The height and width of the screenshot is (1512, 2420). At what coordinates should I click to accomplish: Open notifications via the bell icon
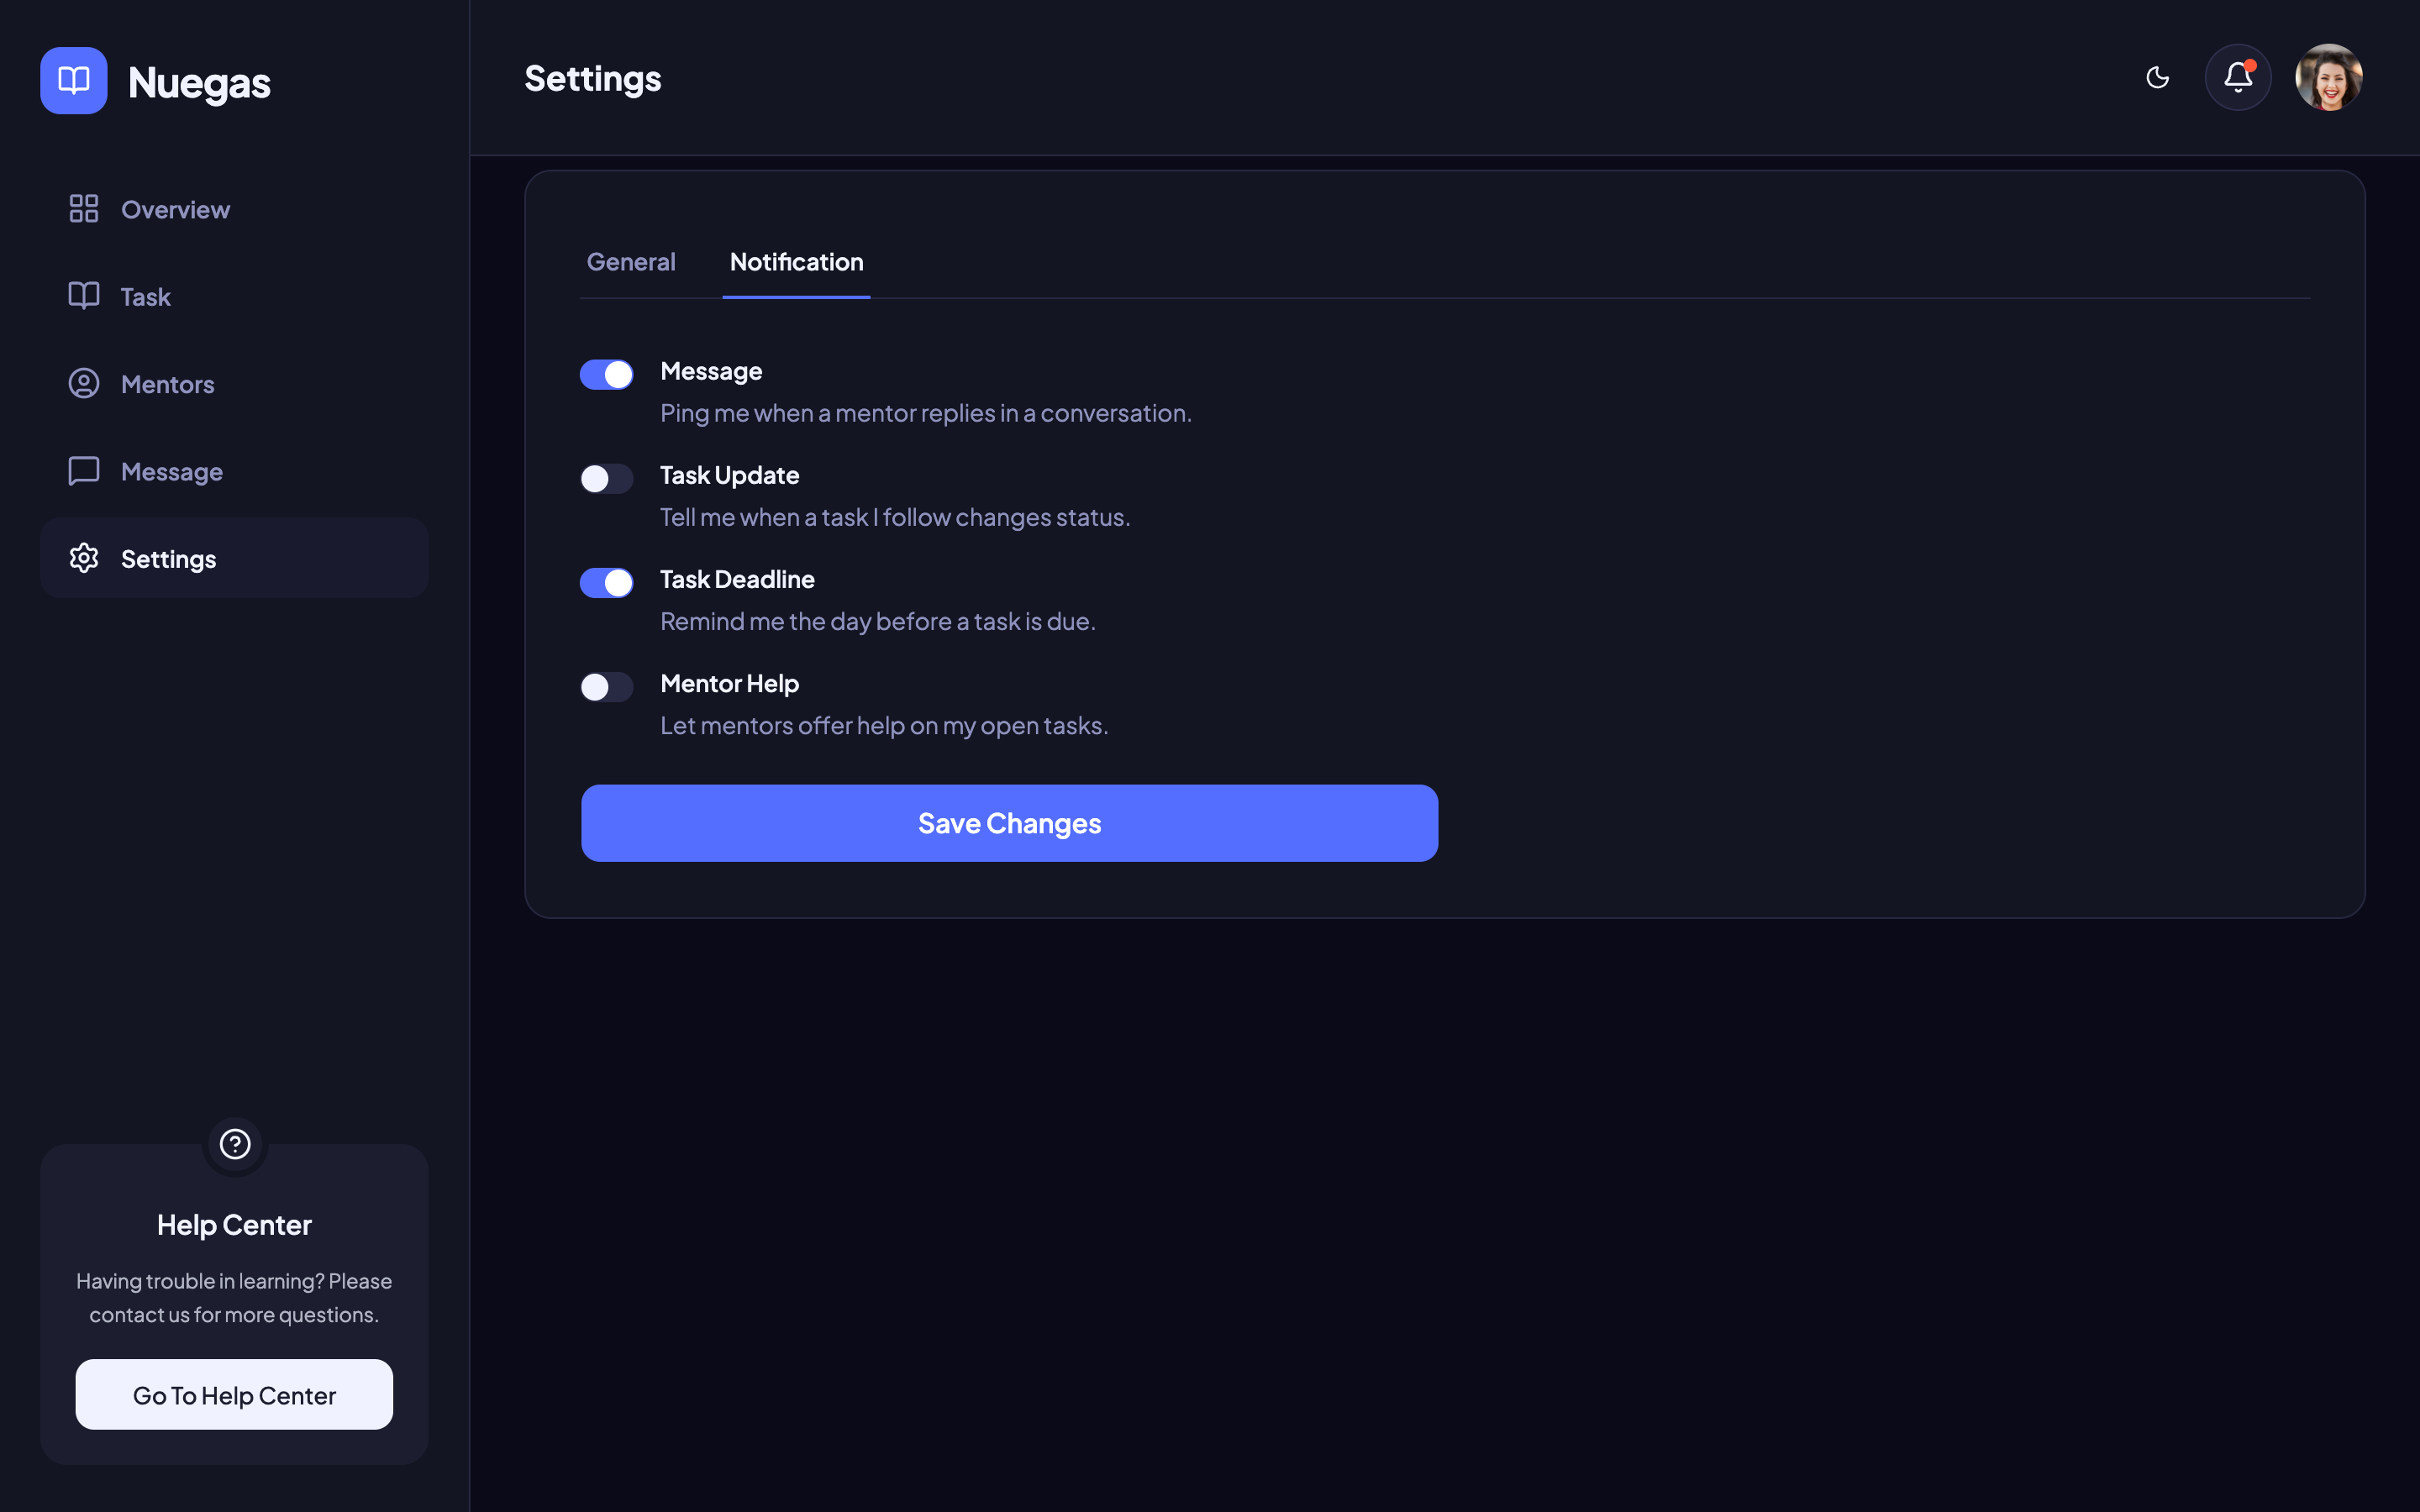coord(2238,77)
